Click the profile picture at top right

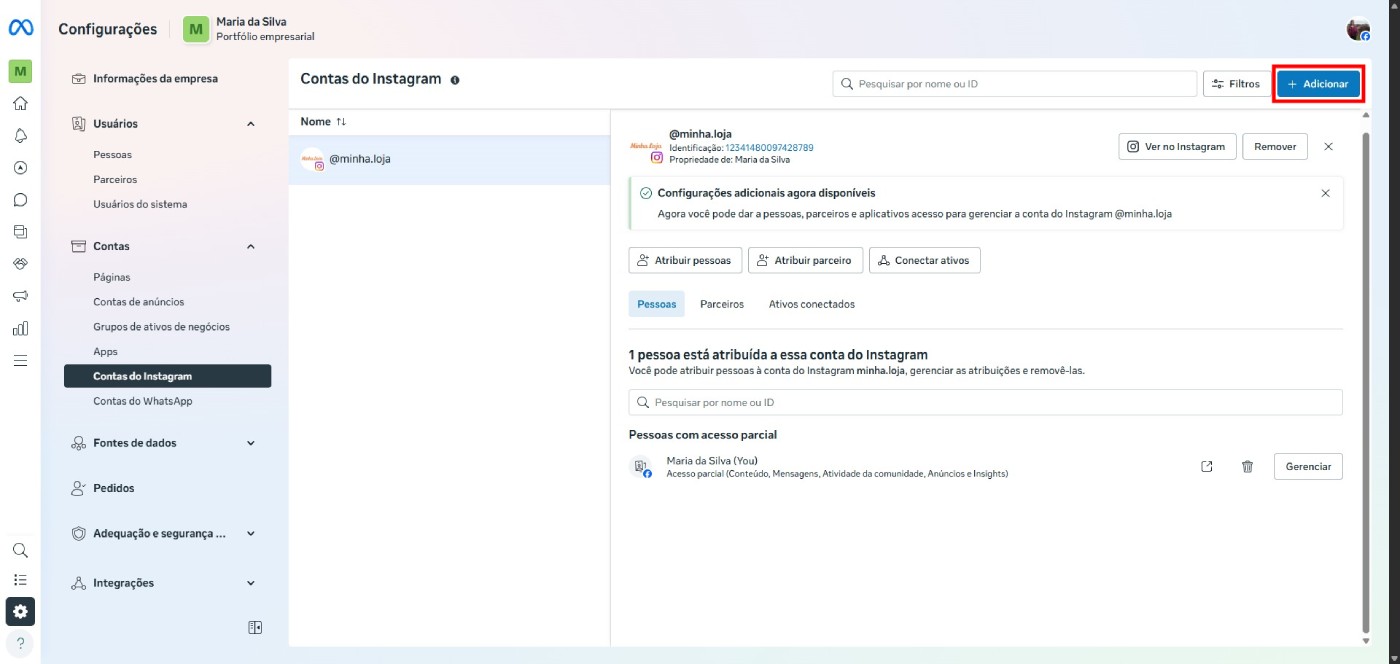[x=1357, y=29]
